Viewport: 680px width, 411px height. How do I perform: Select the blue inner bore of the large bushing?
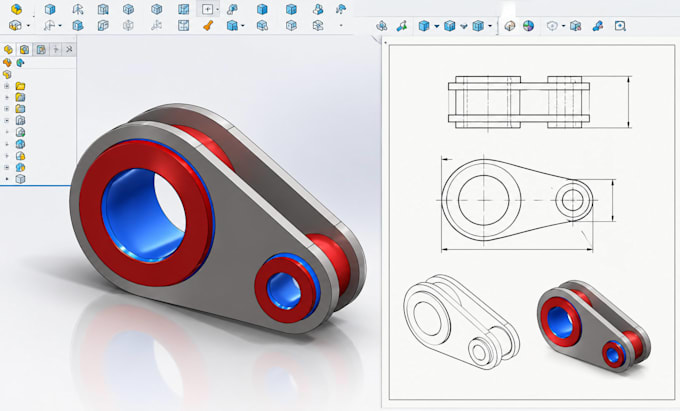coord(130,217)
